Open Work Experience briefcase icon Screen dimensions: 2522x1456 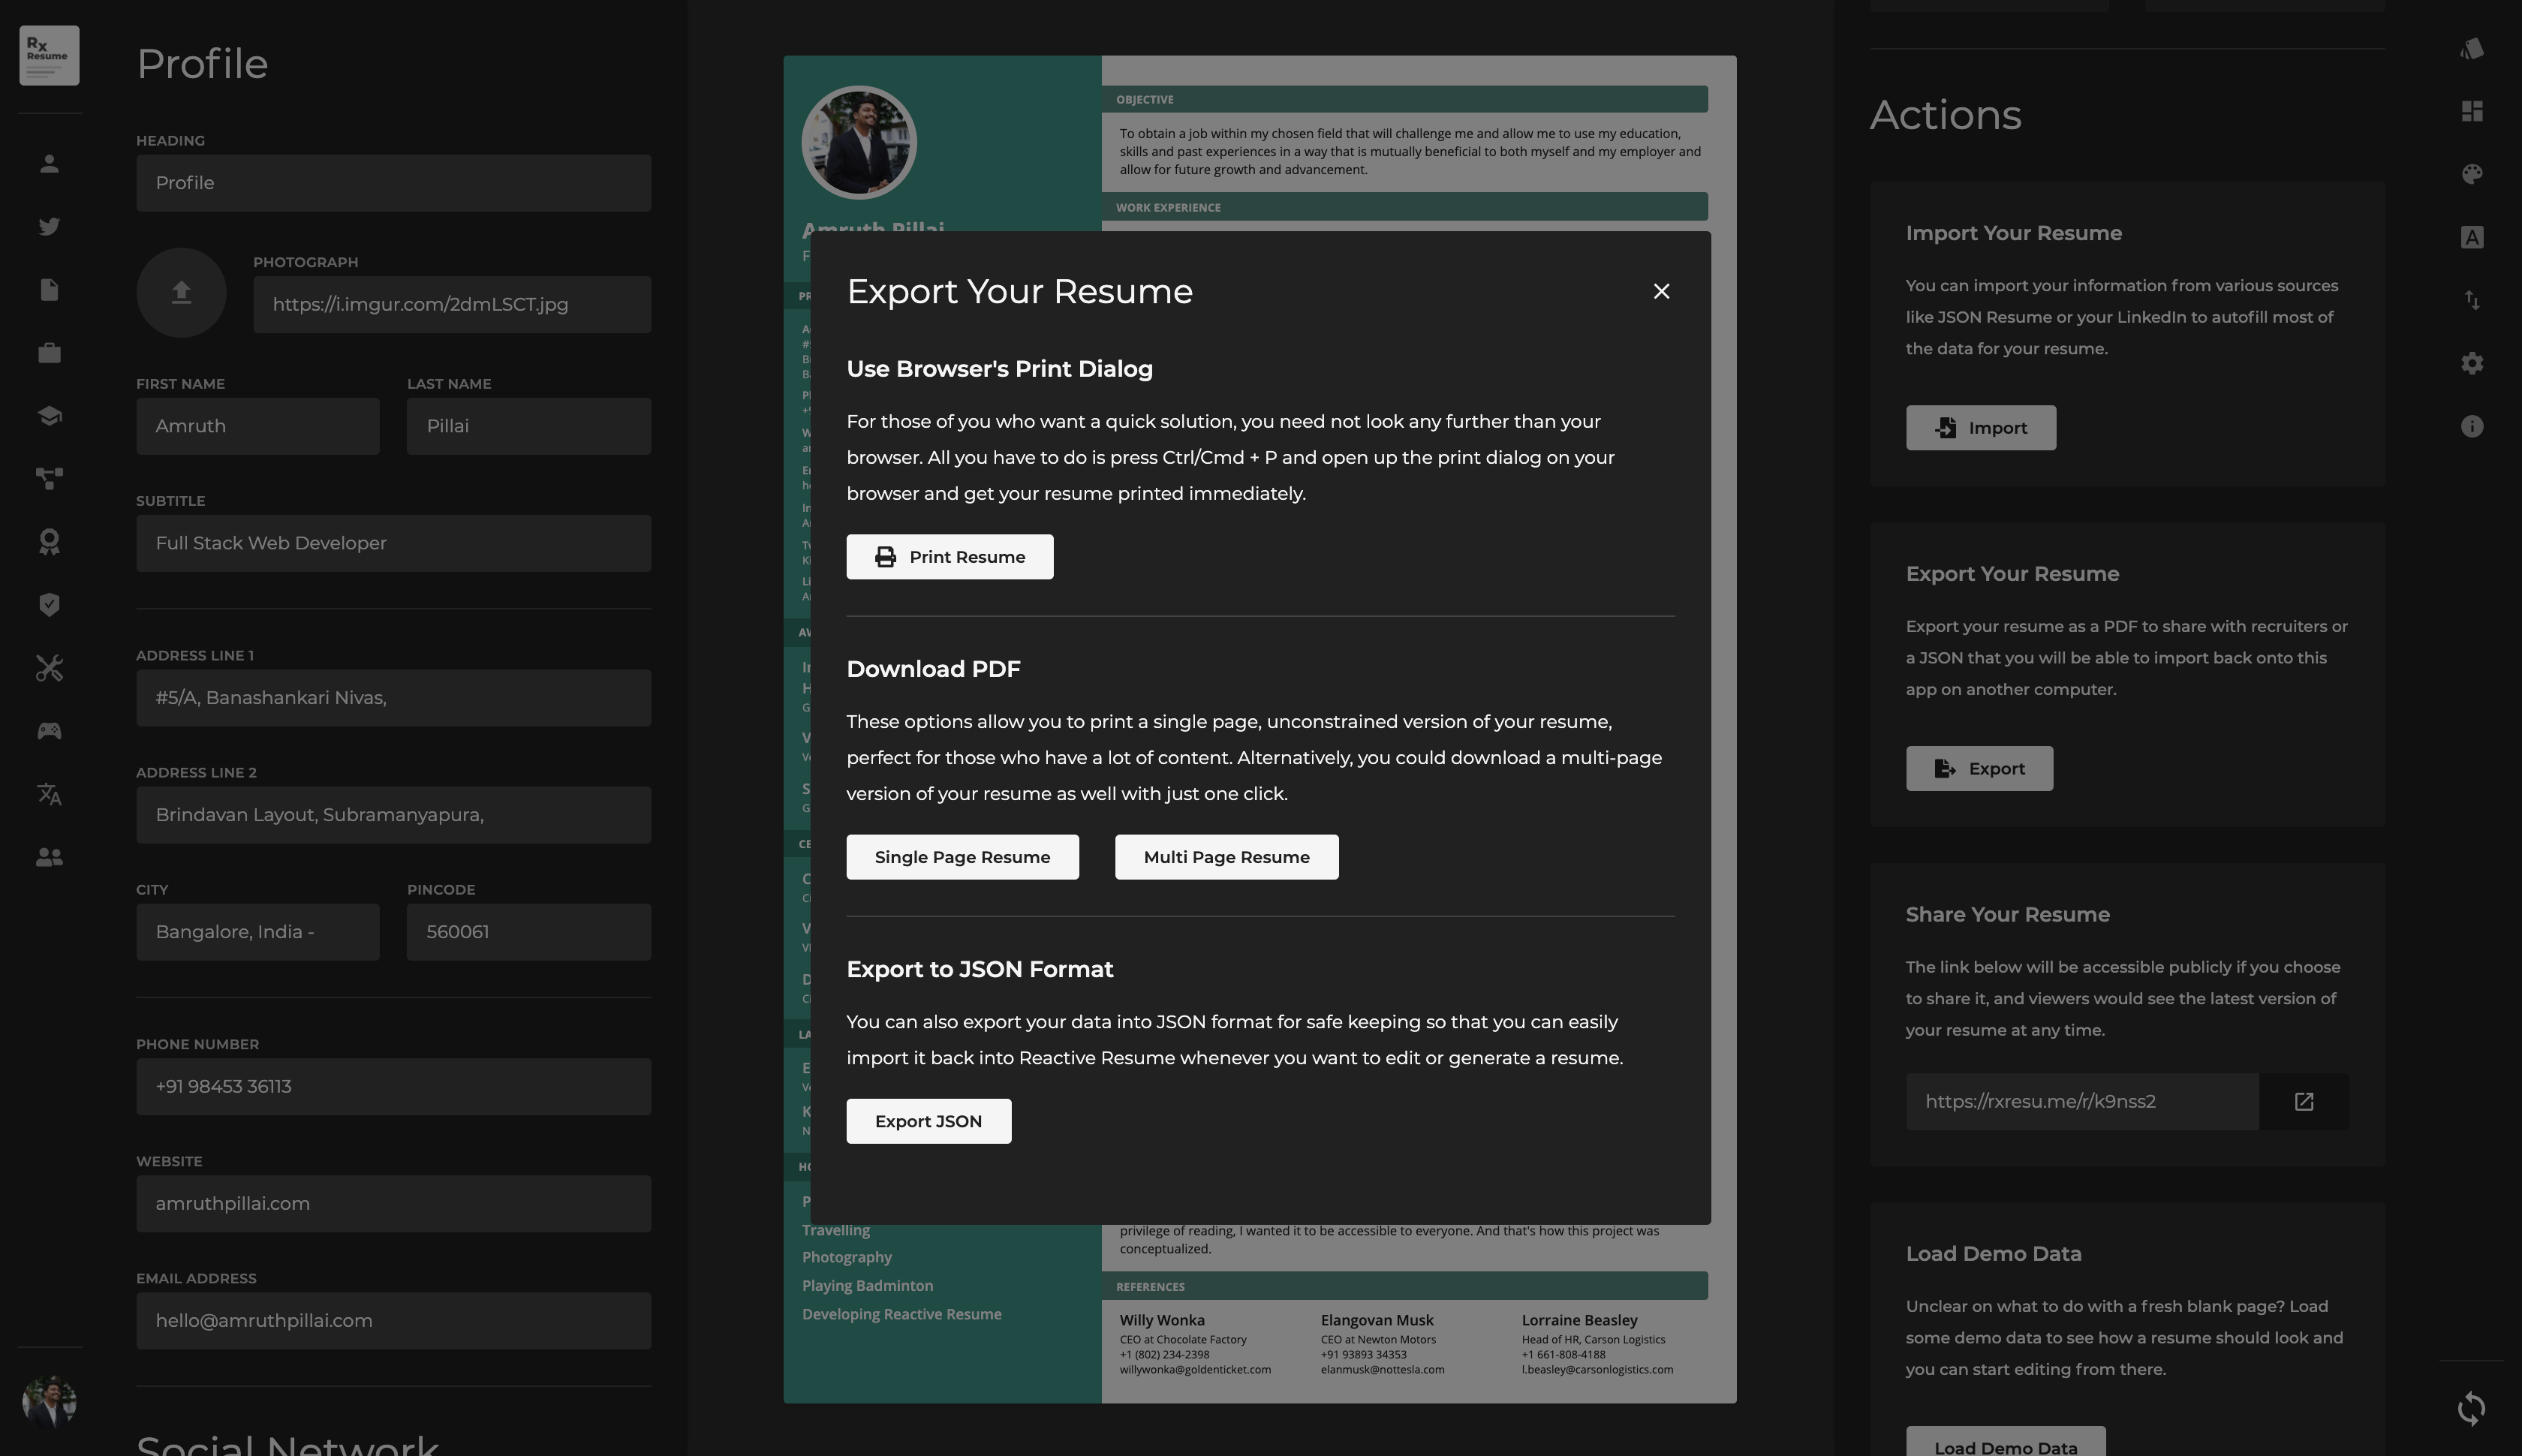click(49, 353)
